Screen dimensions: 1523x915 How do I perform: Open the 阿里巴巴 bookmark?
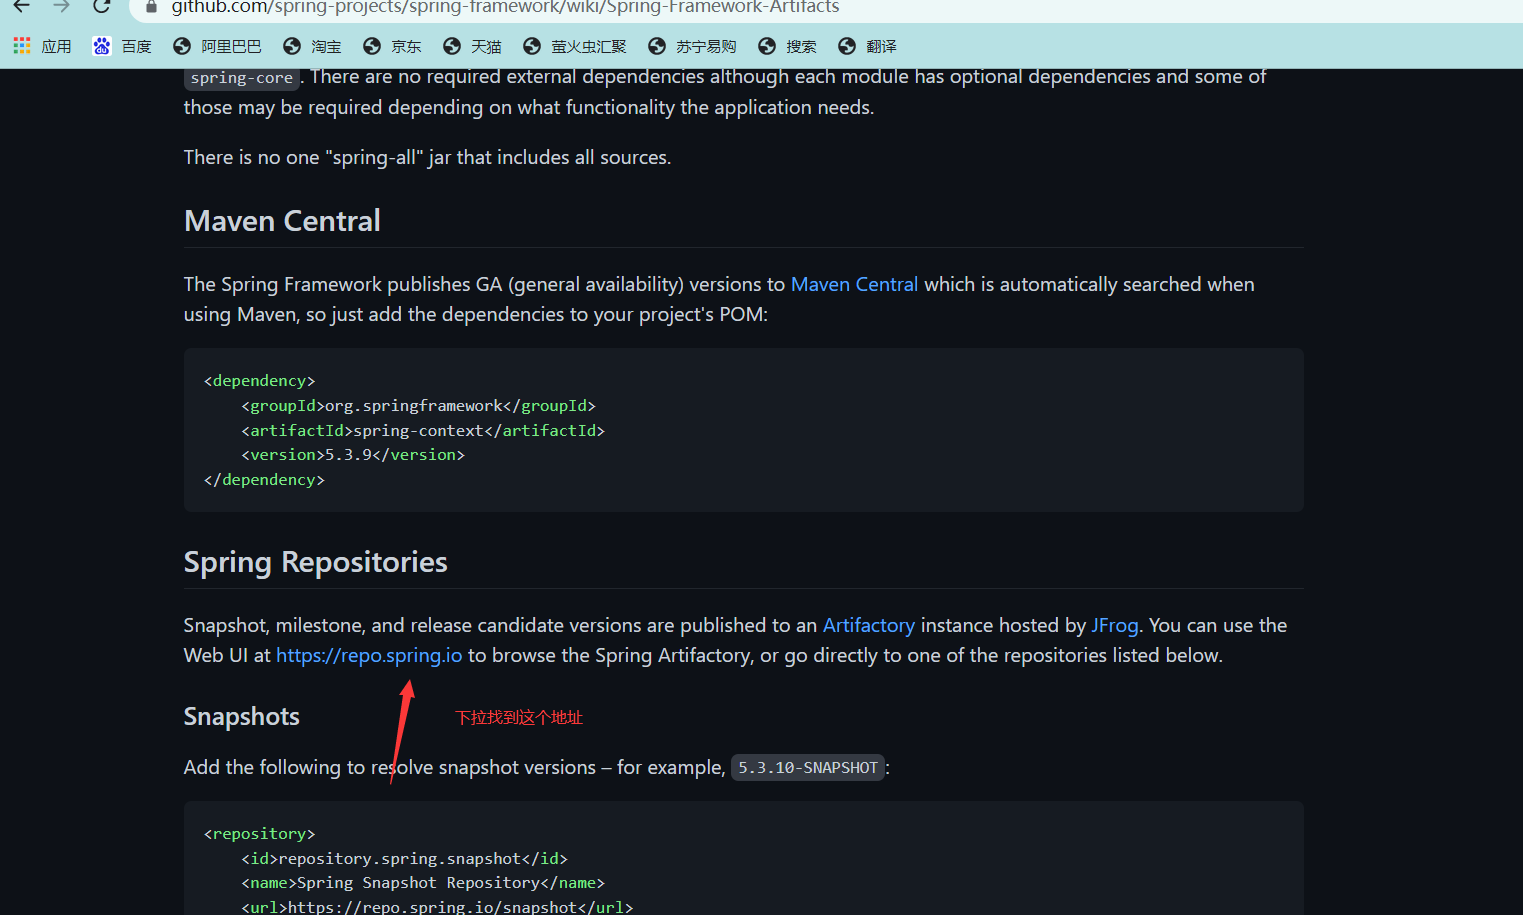(217, 46)
